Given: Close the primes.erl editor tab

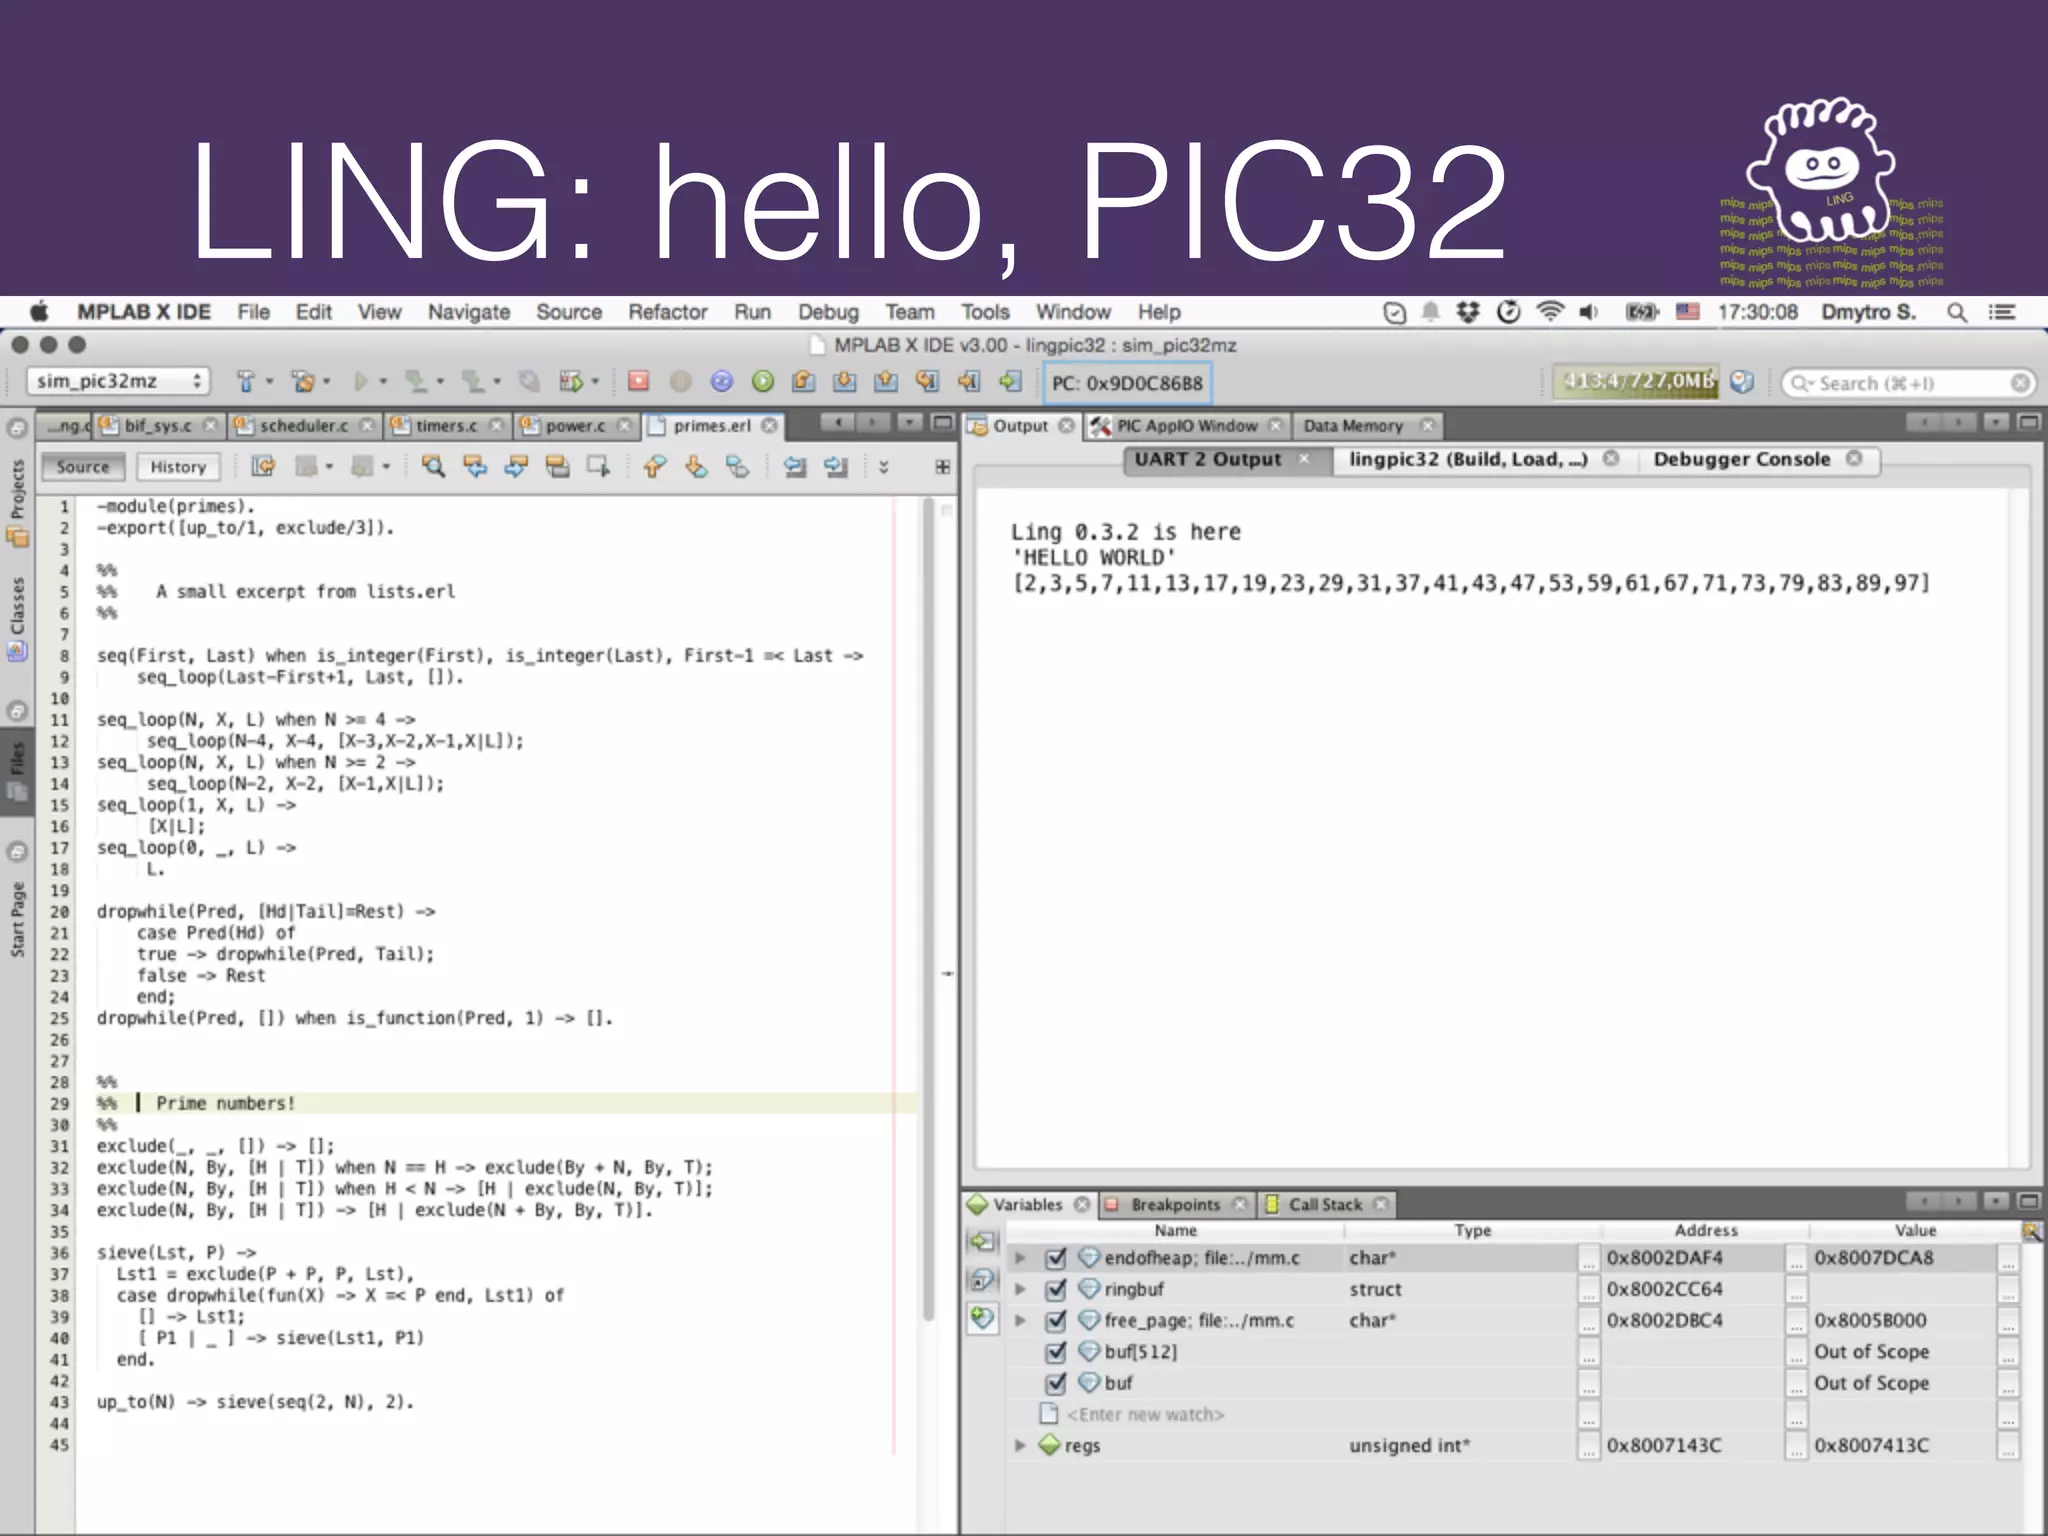Looking at the screenshot, I should tap(769, 425).
